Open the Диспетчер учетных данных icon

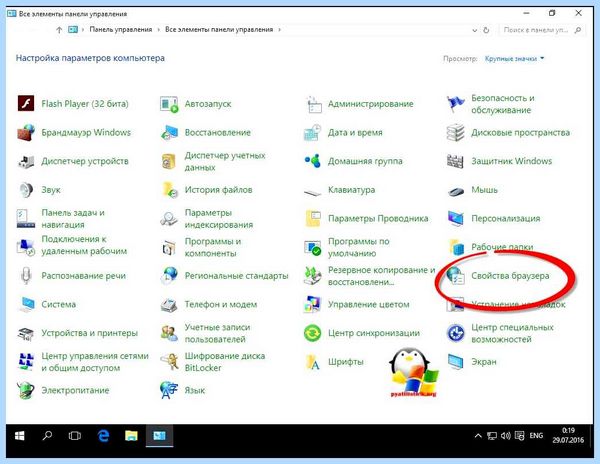pyautogui.click(x=169, y=161)
